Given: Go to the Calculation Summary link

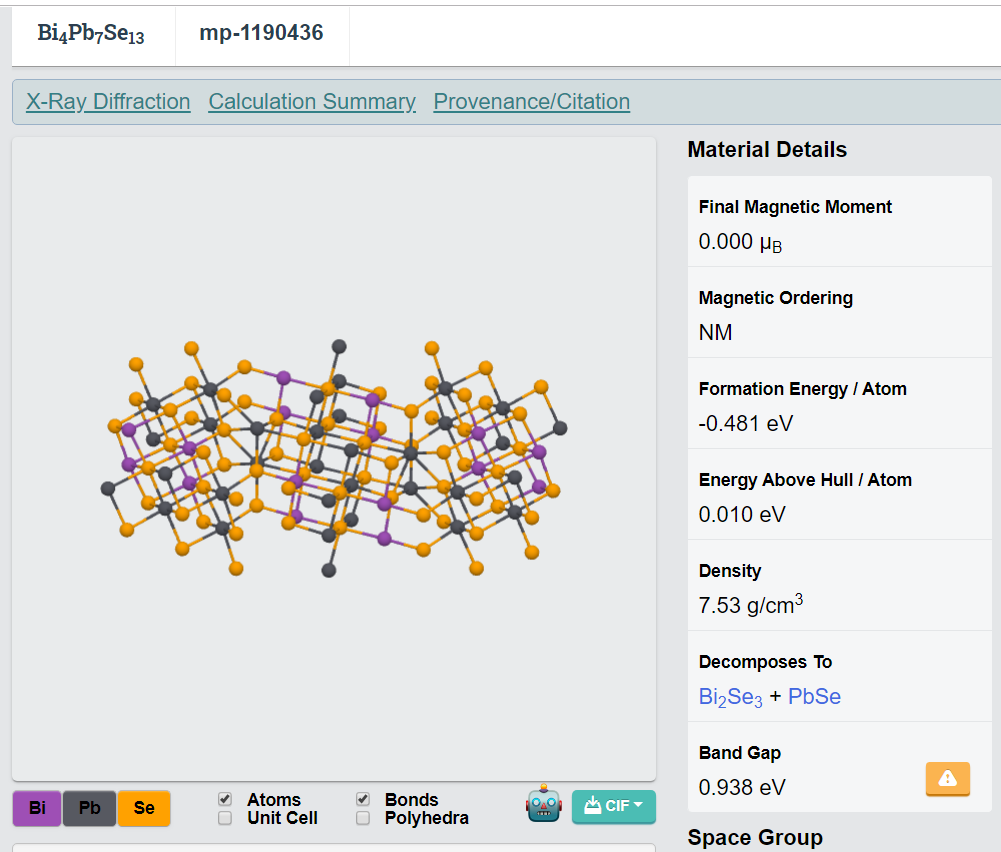Looking at the screenshot, I should pyautogui.click(x=312, y=102).
